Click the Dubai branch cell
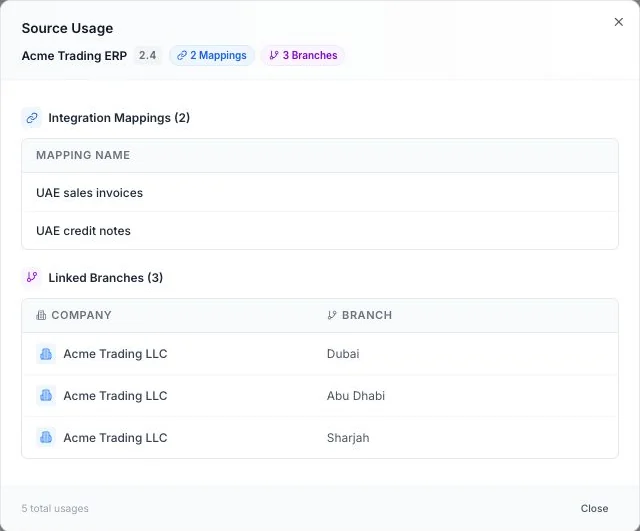Viewport: 640px width, 531px height. click(x=343, y=354)
